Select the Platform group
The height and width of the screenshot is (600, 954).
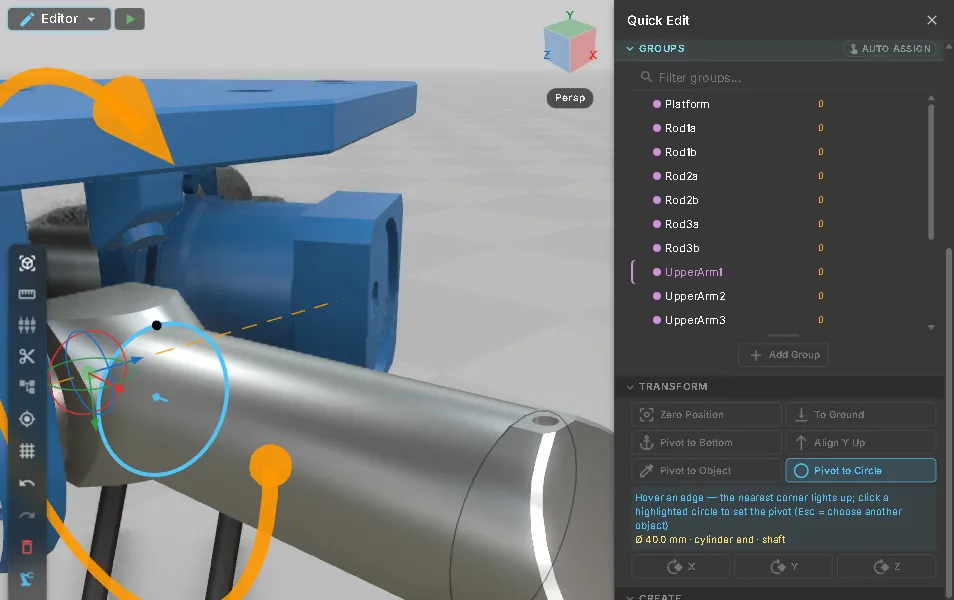(x=687, y=104)
